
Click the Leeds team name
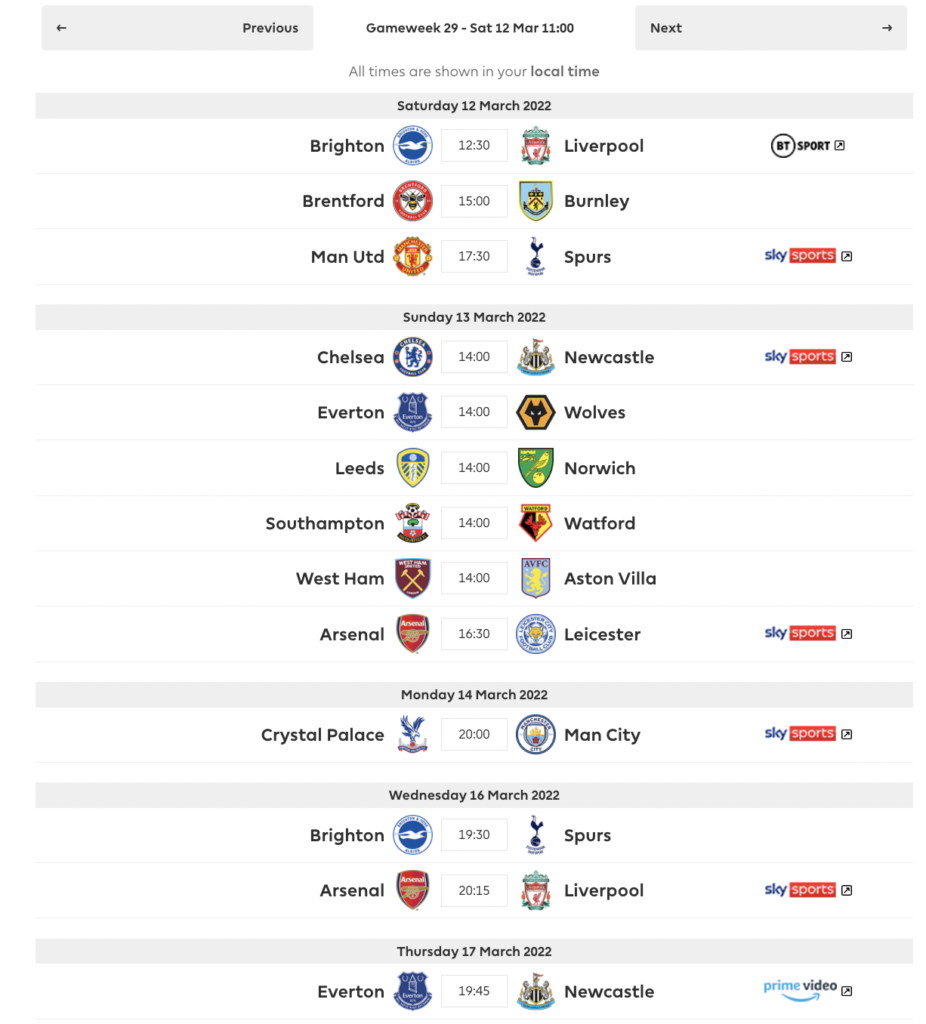pos(360,468)
